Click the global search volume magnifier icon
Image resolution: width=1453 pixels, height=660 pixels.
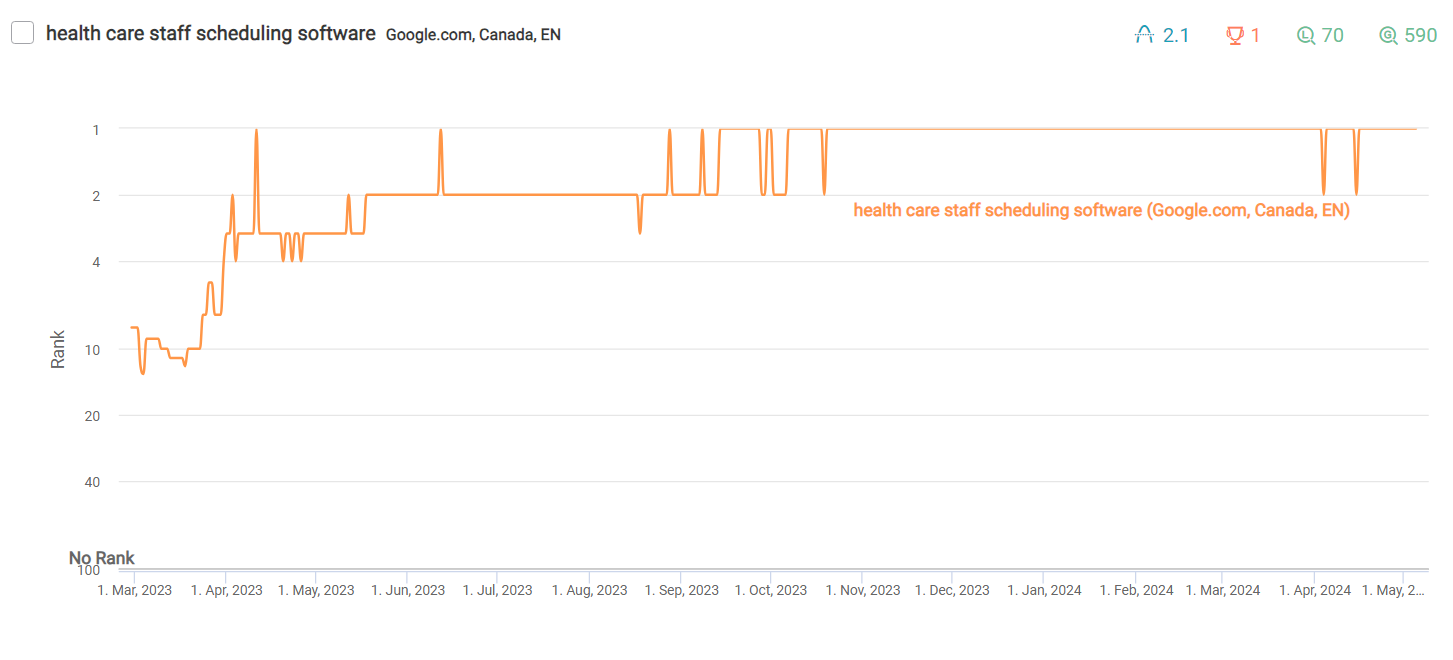click(1388, 35)
